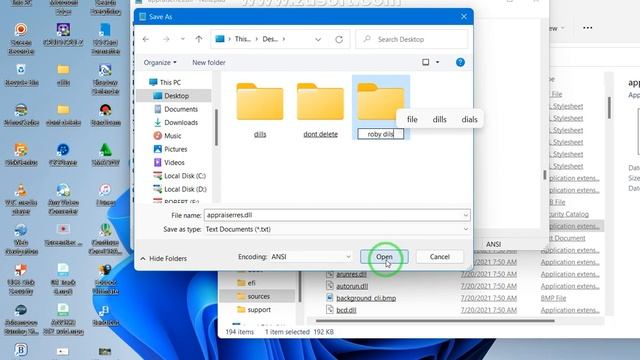Collapse the pane with Hide Folders
The height and width of the screenshot is (360, 640).
[x=163, y=259]
